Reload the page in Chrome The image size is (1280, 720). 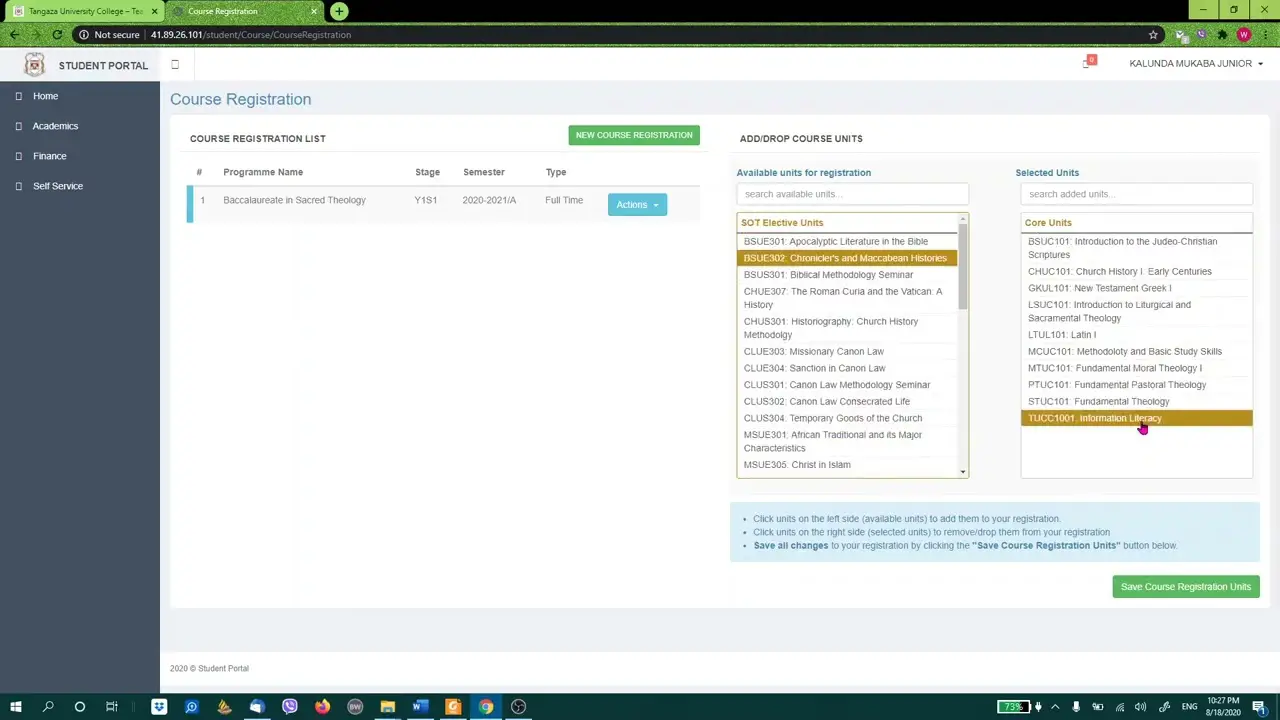(57, 35)
